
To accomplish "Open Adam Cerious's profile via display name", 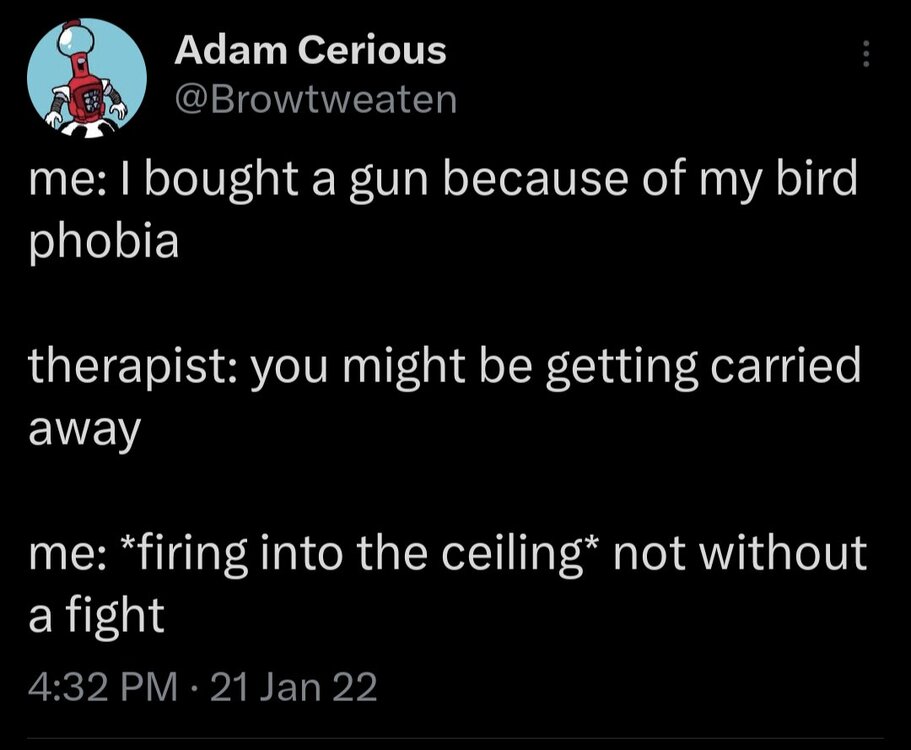I will point(310,51).
